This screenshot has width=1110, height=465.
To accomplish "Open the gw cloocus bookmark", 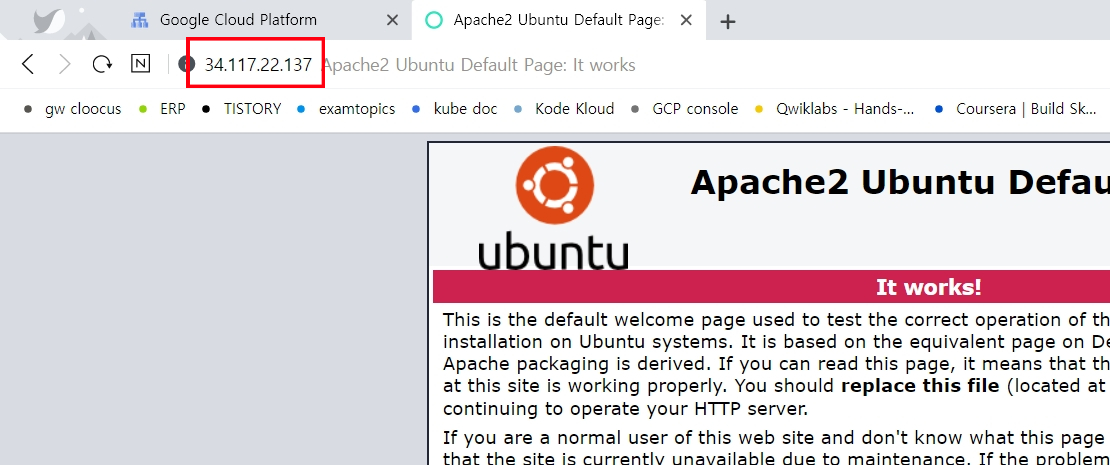I will pyautogui.click(x=73, y=109).
